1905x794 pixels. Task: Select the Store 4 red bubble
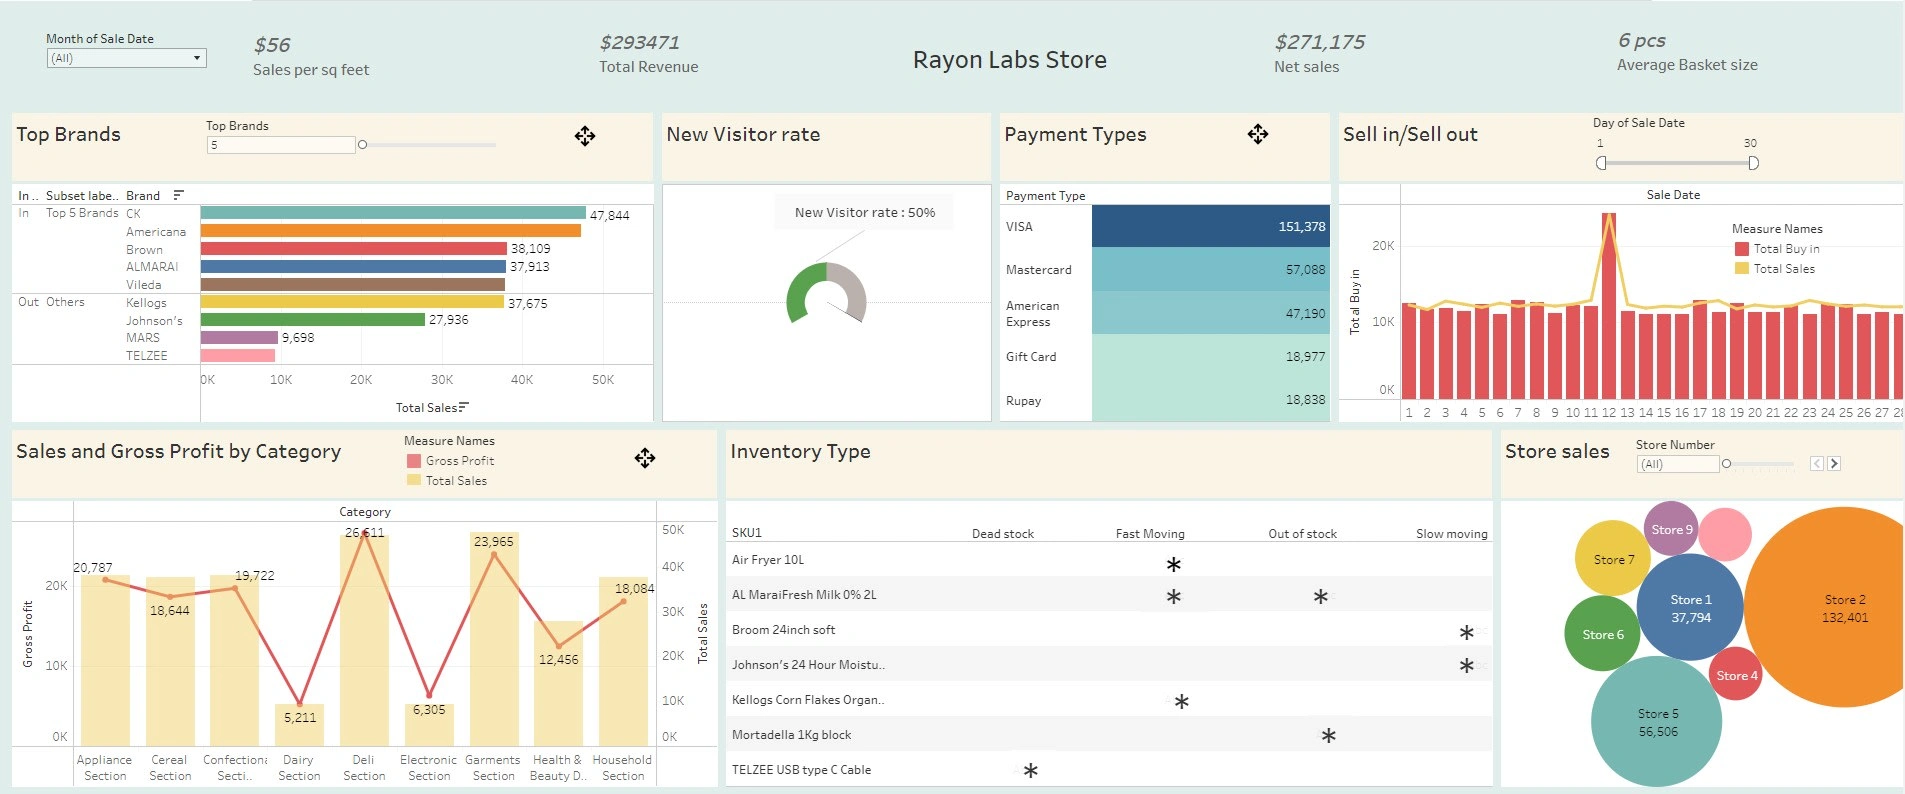1736,674
